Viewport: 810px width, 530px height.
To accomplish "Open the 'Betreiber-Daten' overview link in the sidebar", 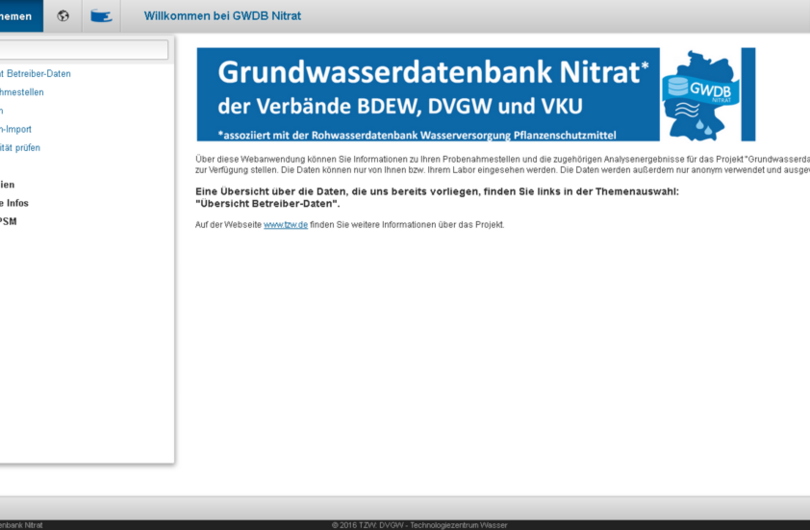I will [36, 74].
